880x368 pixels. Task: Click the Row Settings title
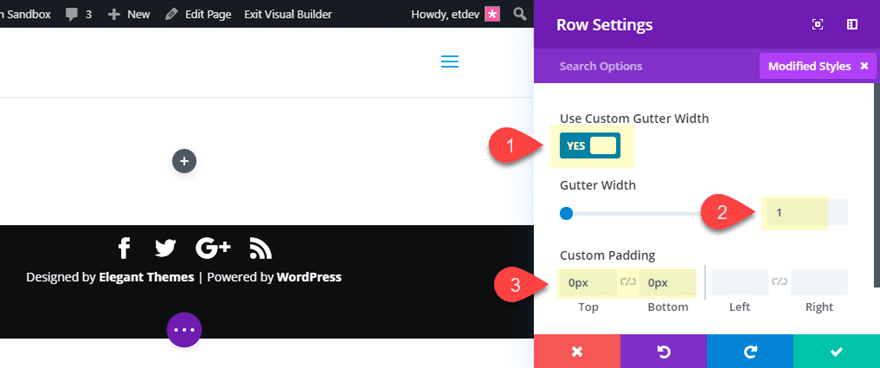pyautogui.click(x=604, y=25)
